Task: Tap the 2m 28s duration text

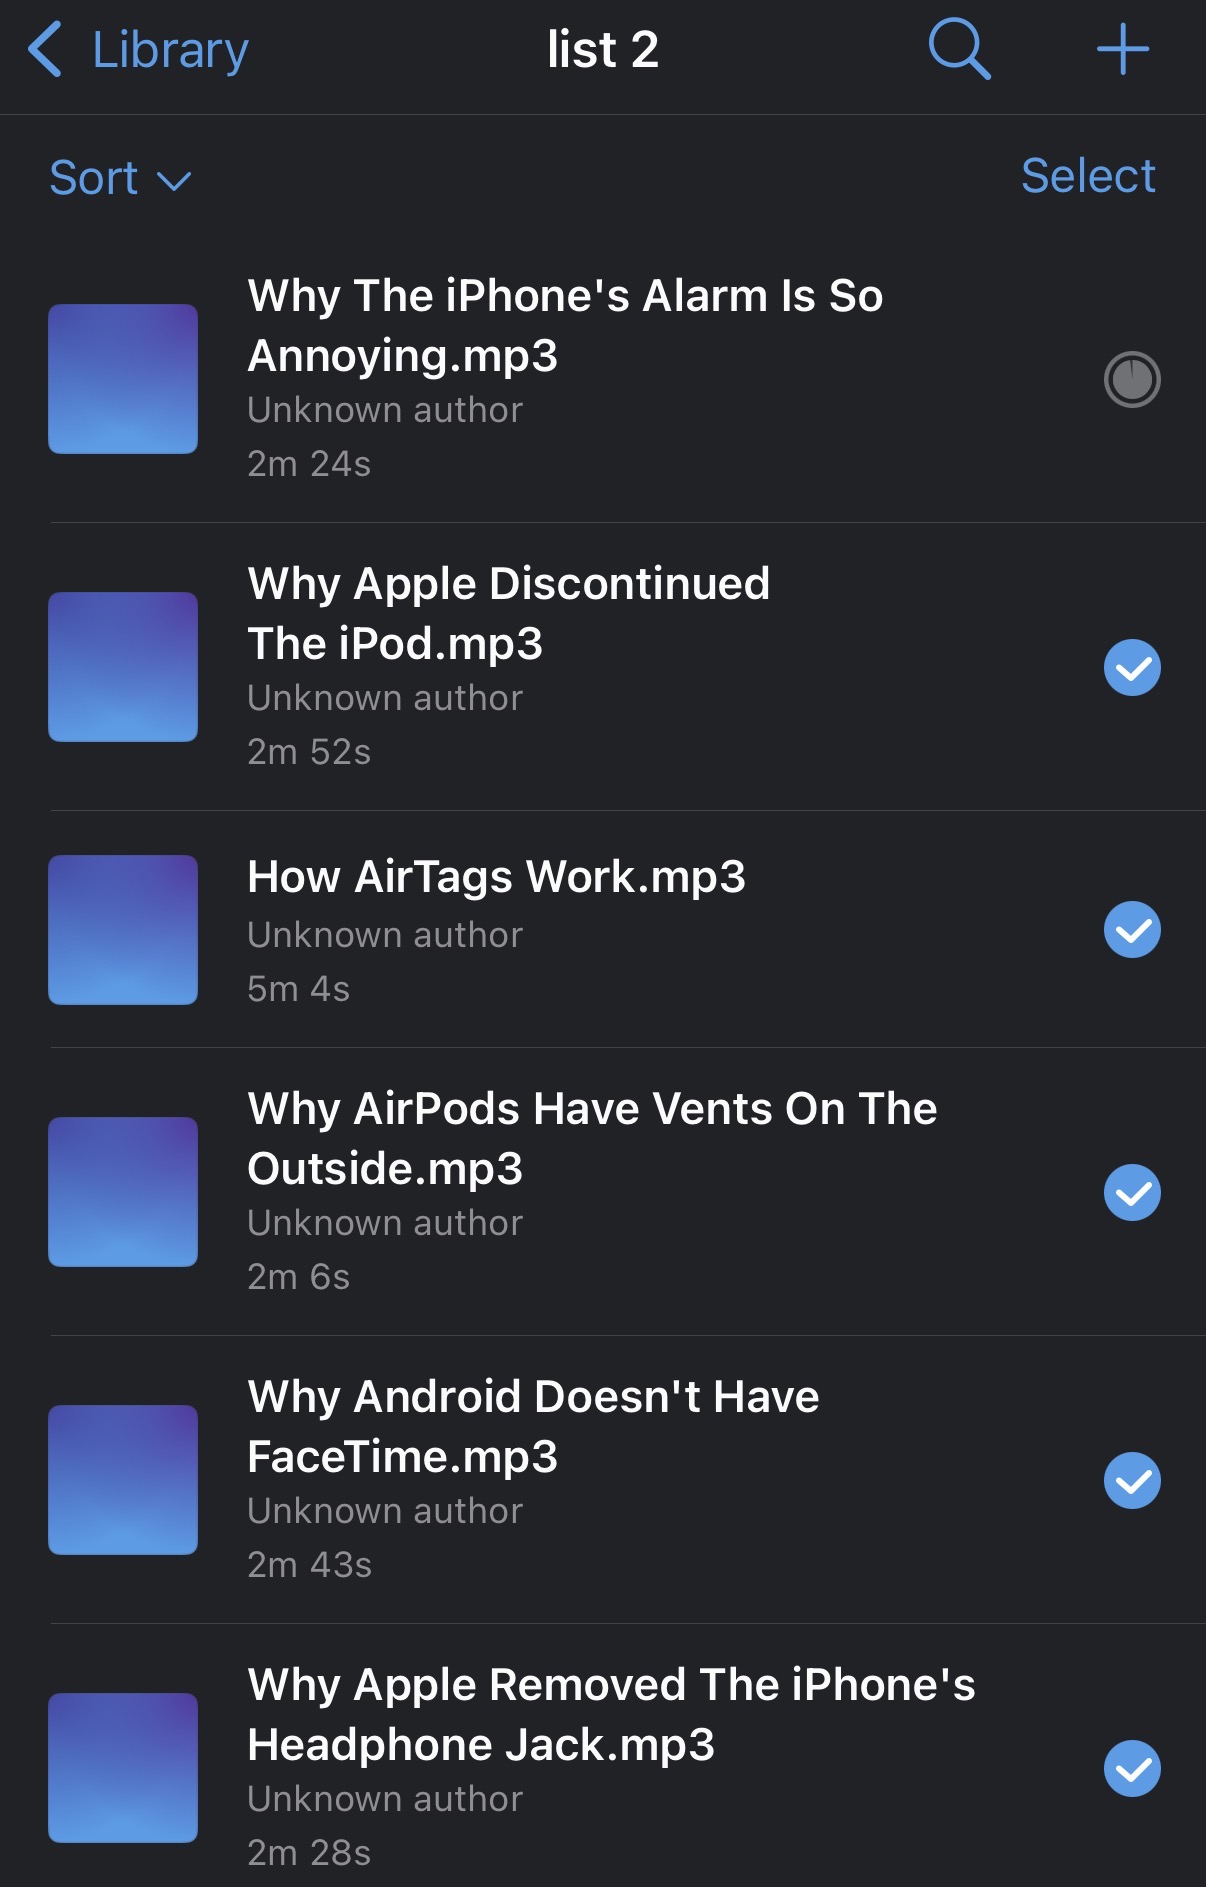Action: 309,1853
